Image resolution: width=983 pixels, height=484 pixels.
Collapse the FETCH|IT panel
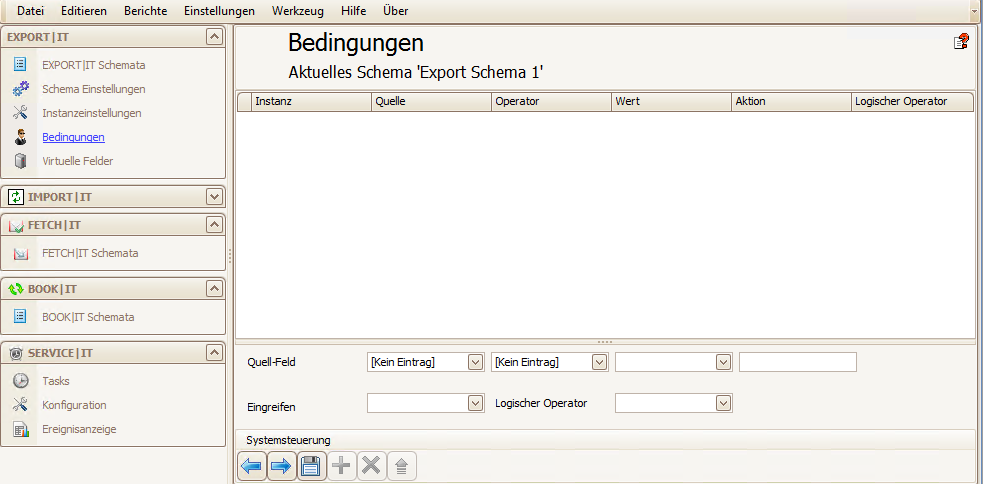click(214, 225)
